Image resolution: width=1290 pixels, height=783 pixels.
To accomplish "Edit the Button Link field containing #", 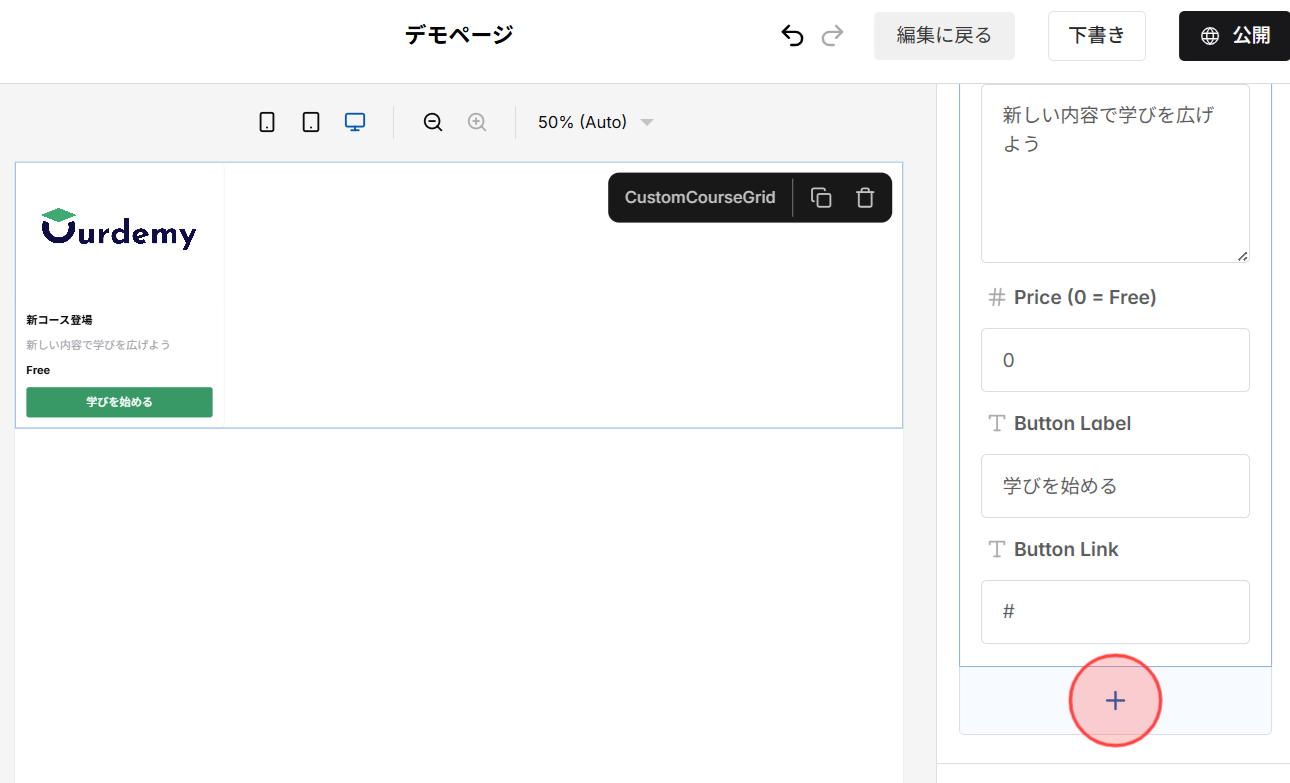I will pos(1115,611).
